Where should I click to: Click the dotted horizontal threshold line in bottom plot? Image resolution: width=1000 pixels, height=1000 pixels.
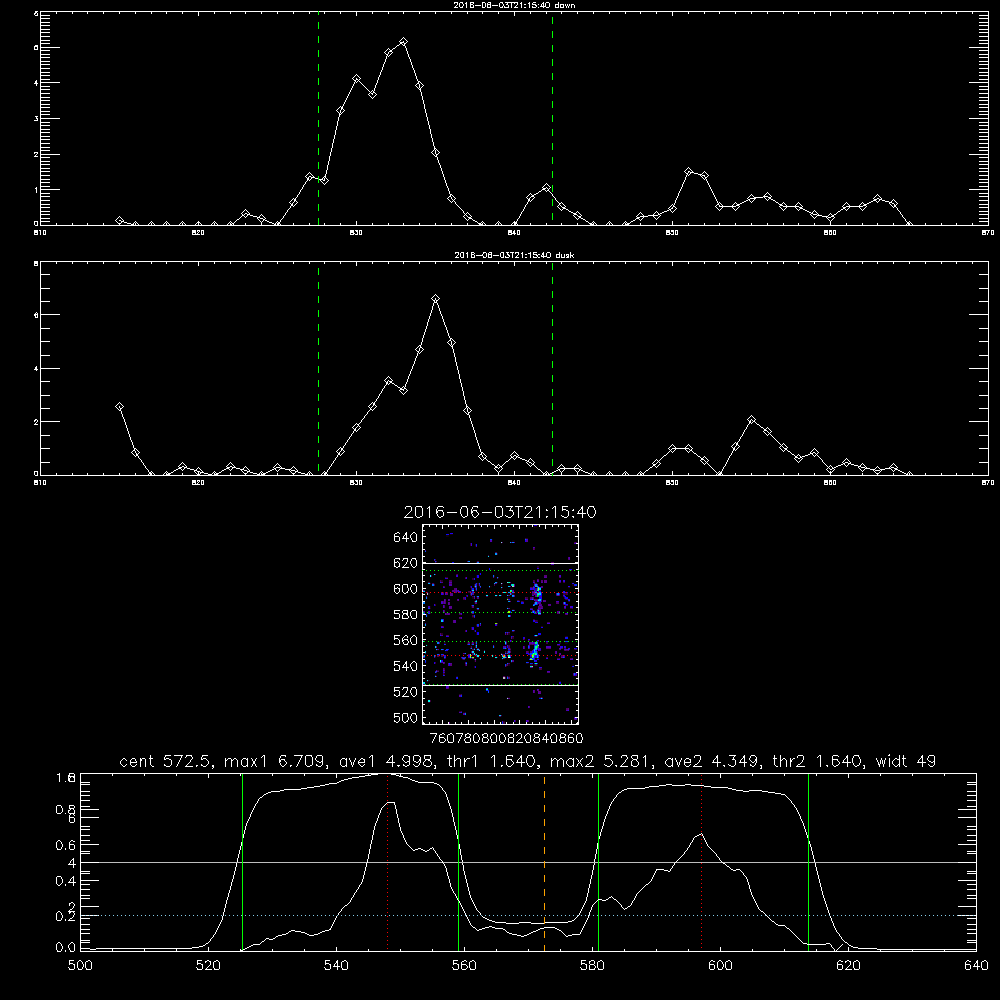click(528, 916)
